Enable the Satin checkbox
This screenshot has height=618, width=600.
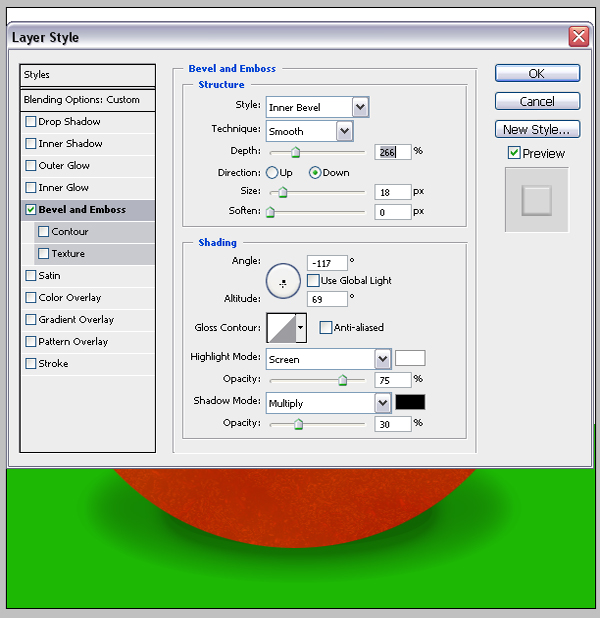[x=31, y=275]
